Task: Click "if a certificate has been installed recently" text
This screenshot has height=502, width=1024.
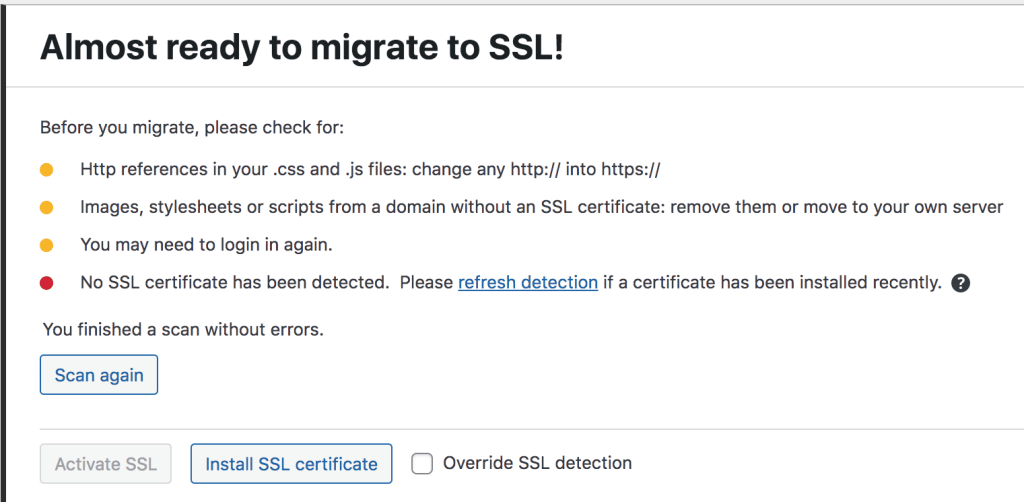Action: coord(772,282)
